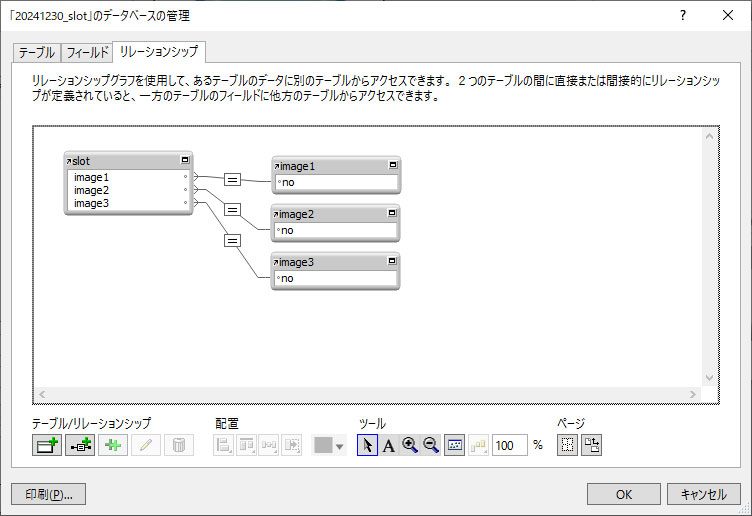The width and height of the screenshot is (752, 516).
Task: Create a new relationship
Action: 80,445
